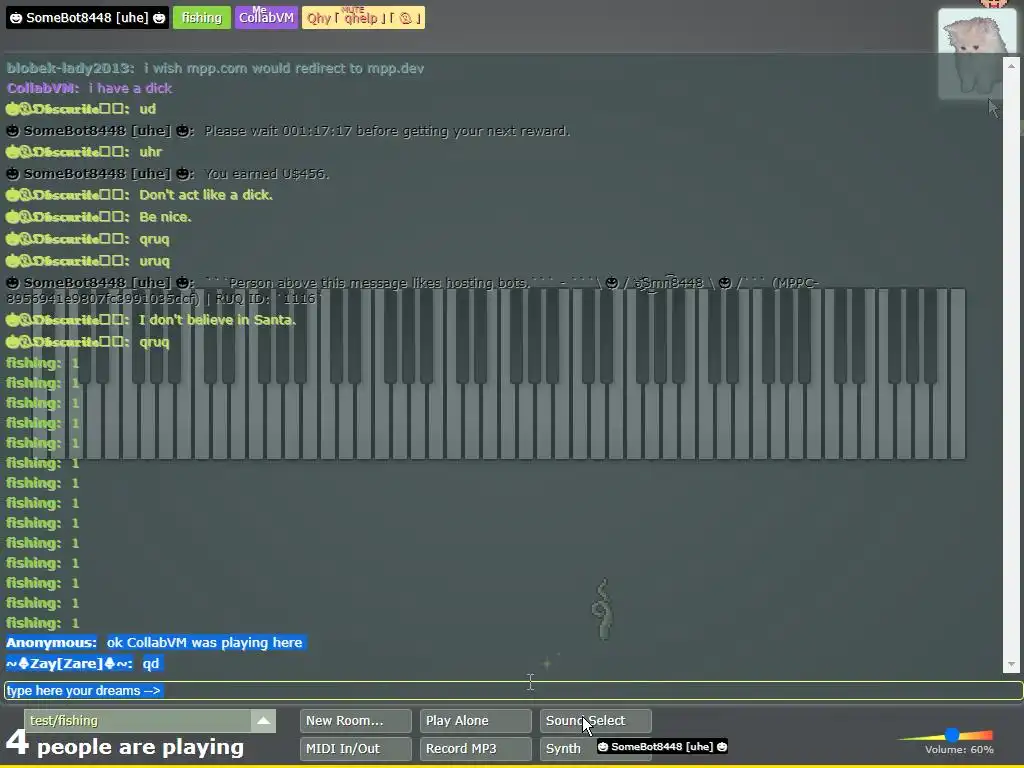Click the 'ok CollabVM was playing here' message
Viewport: 1024px width, 768px height.
[204, 643]
